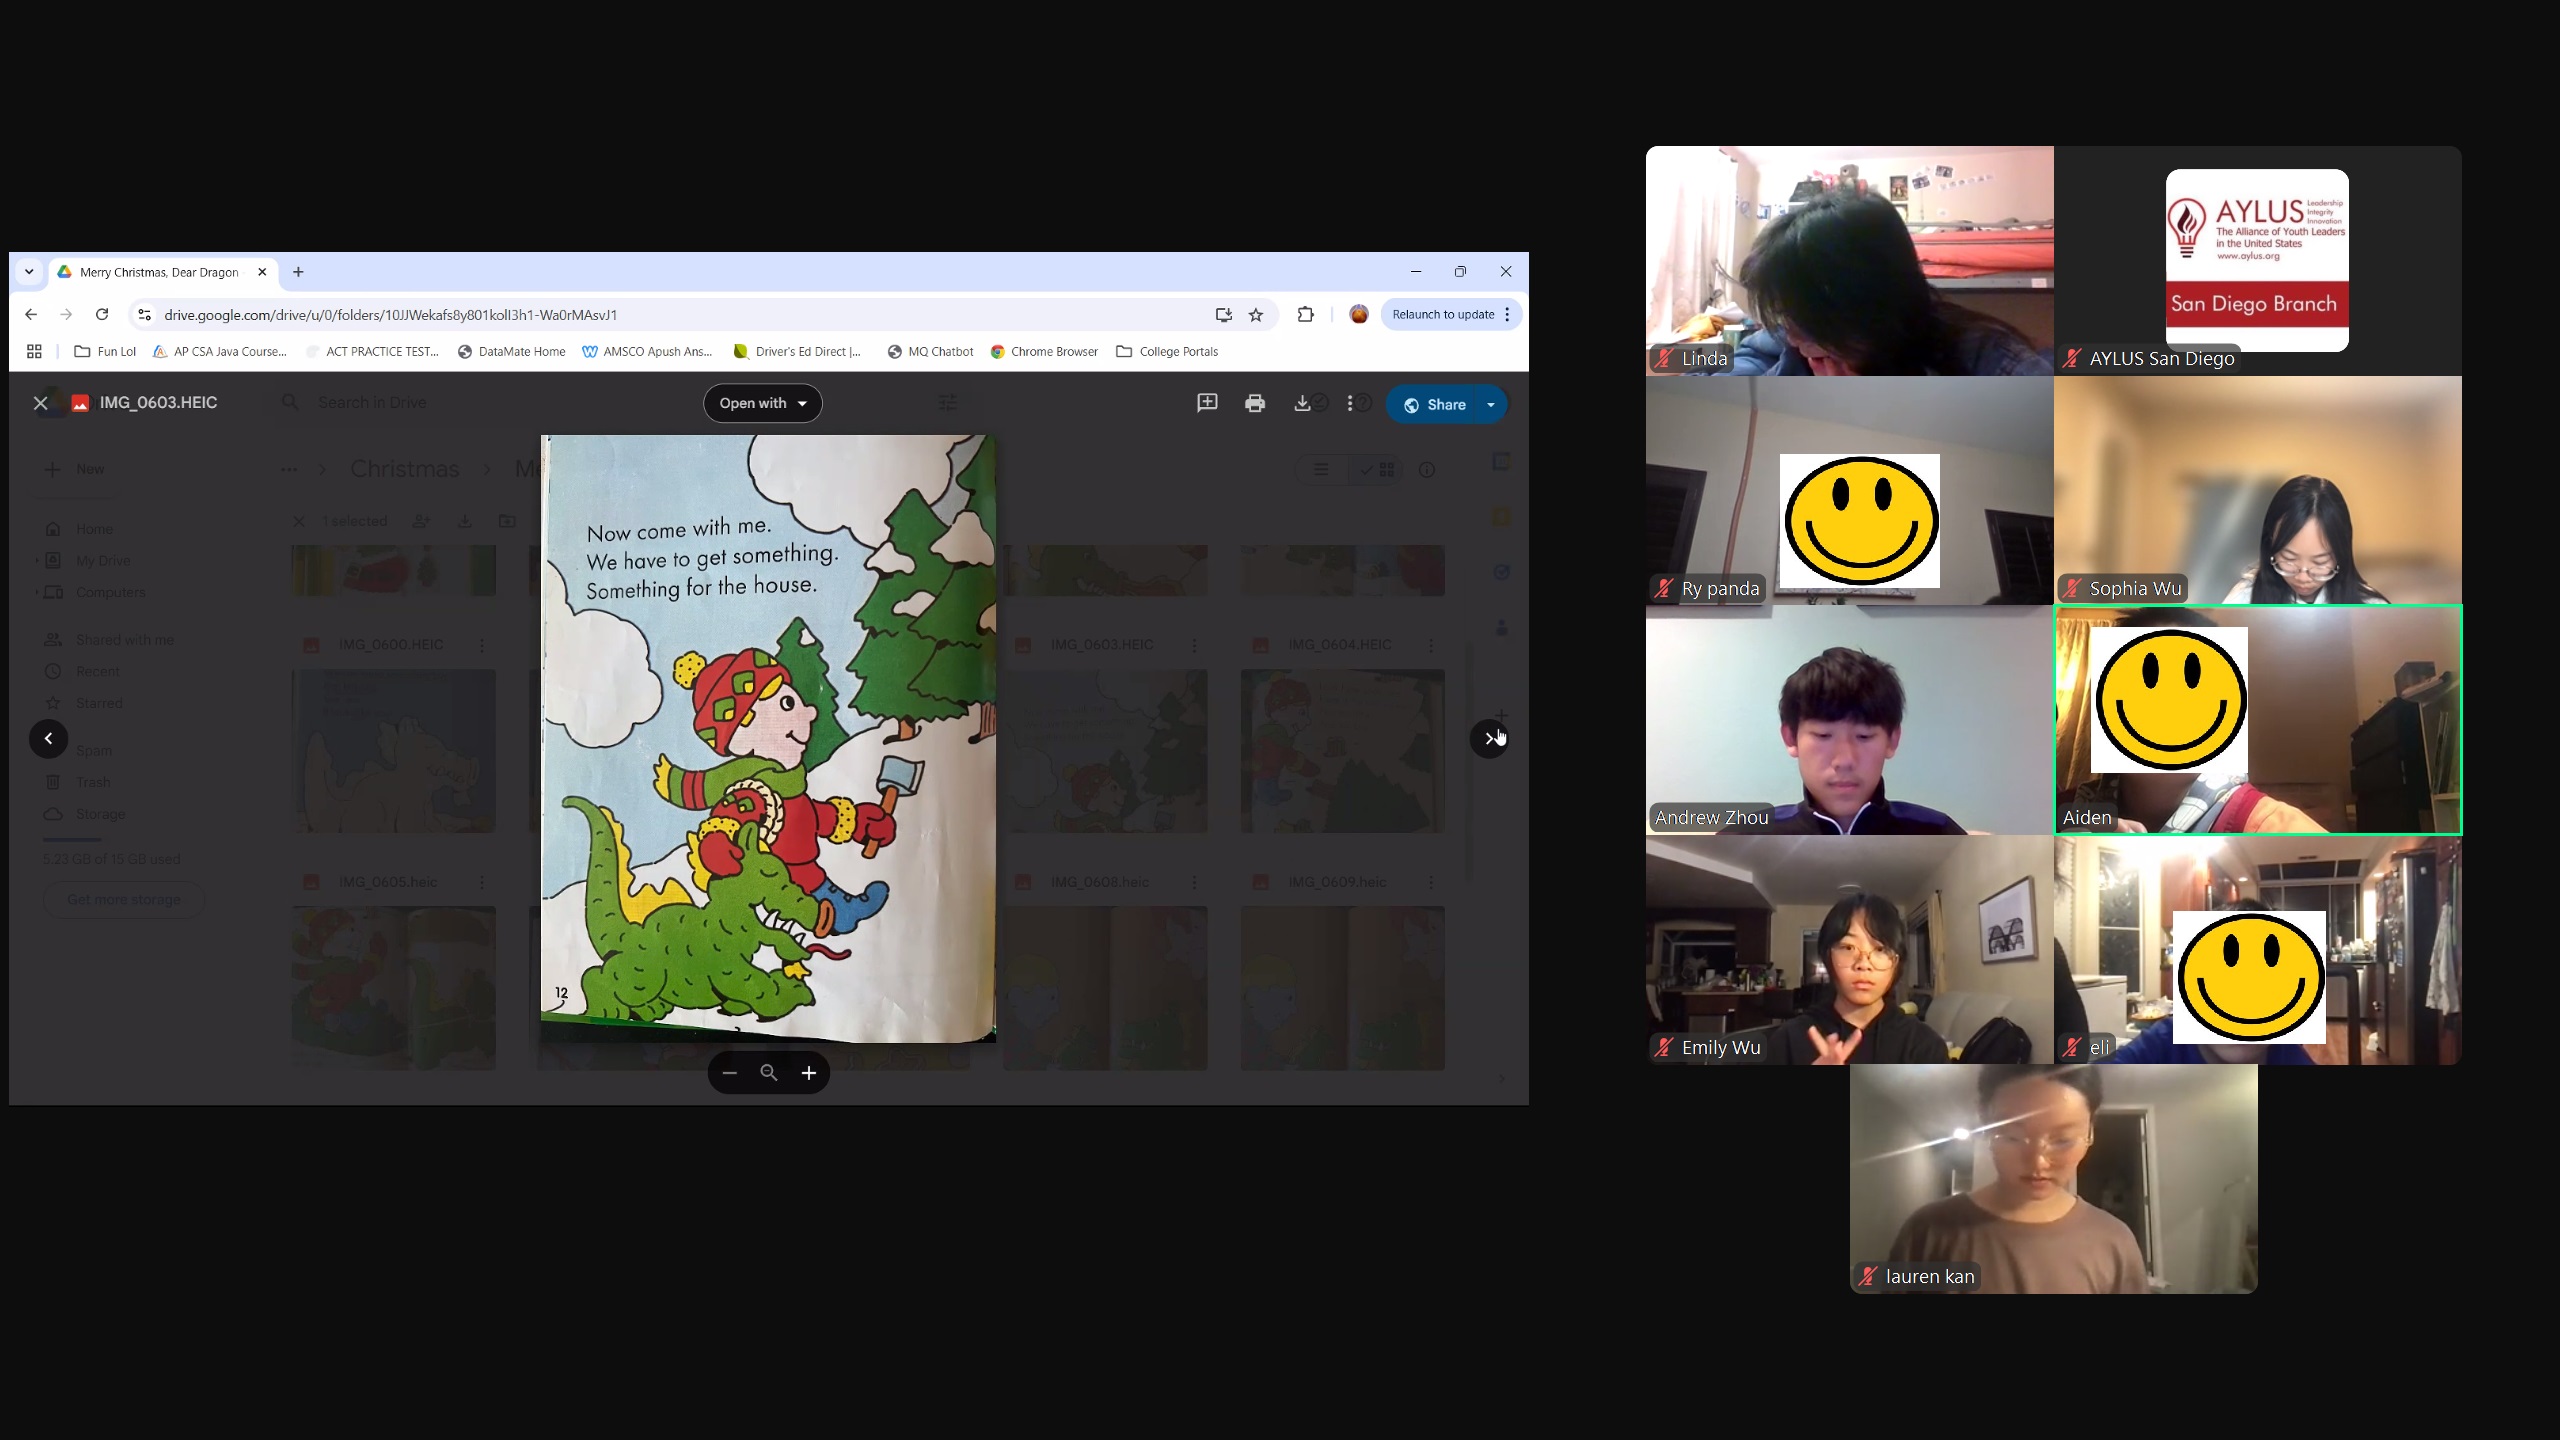Open MQ Chatbot bookmark
Image resolution: width=2560 pixels, height=1440 pixels.
(x=930, y=352)
